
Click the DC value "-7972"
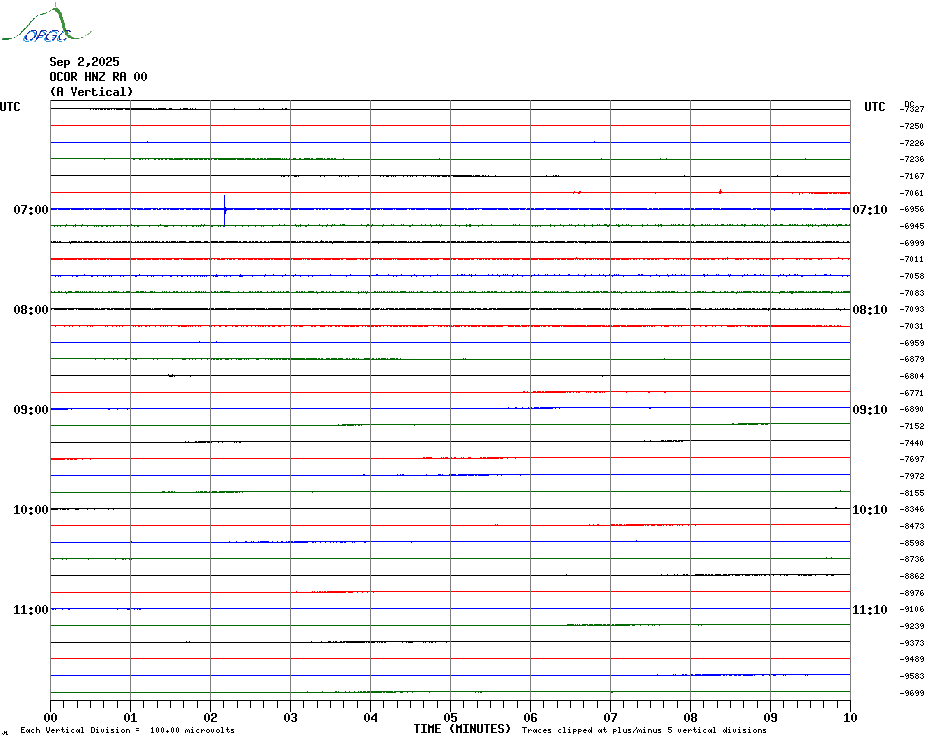pyautogui.click(x=912, y=476)
